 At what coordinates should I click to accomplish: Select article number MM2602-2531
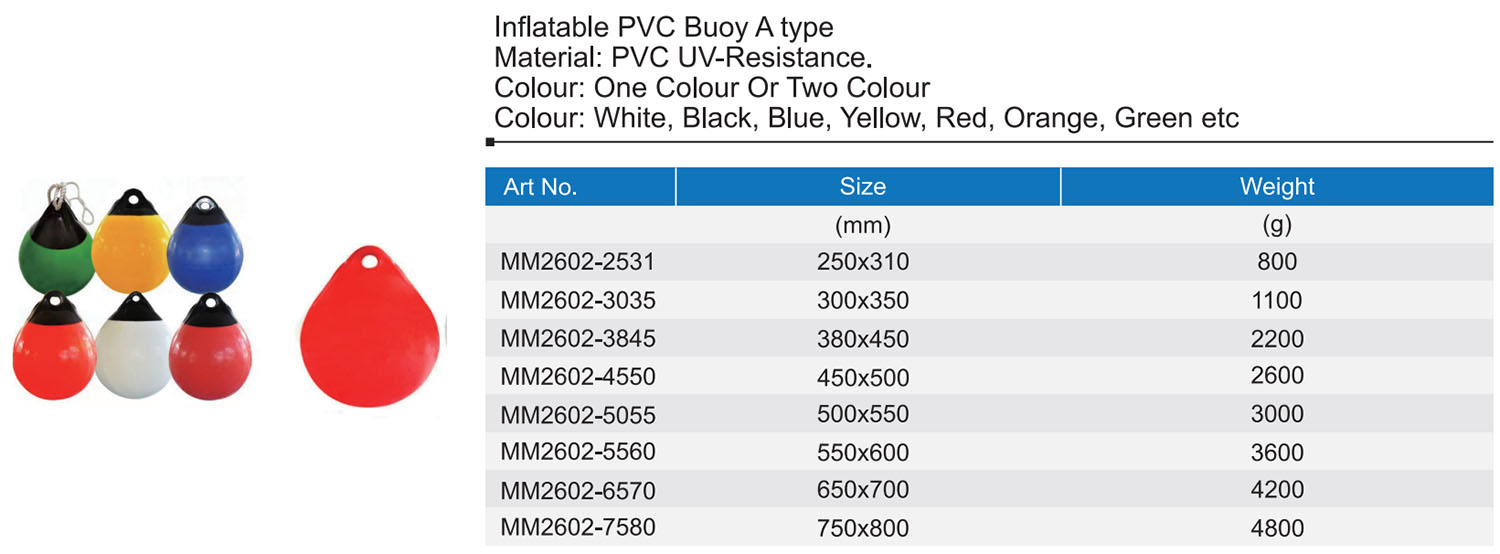click(x=578, y=262)
